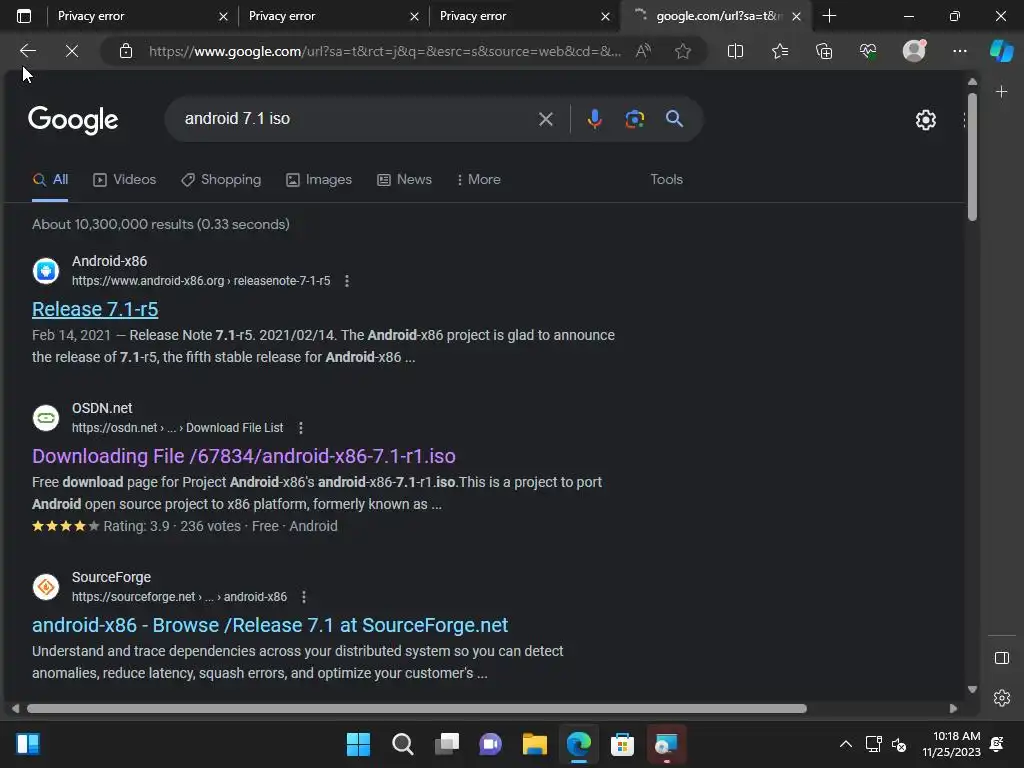Open Read aloud in address bar
Image resolution: width=1024 pixels, height=768 pixels.
(x=643, y=51)
